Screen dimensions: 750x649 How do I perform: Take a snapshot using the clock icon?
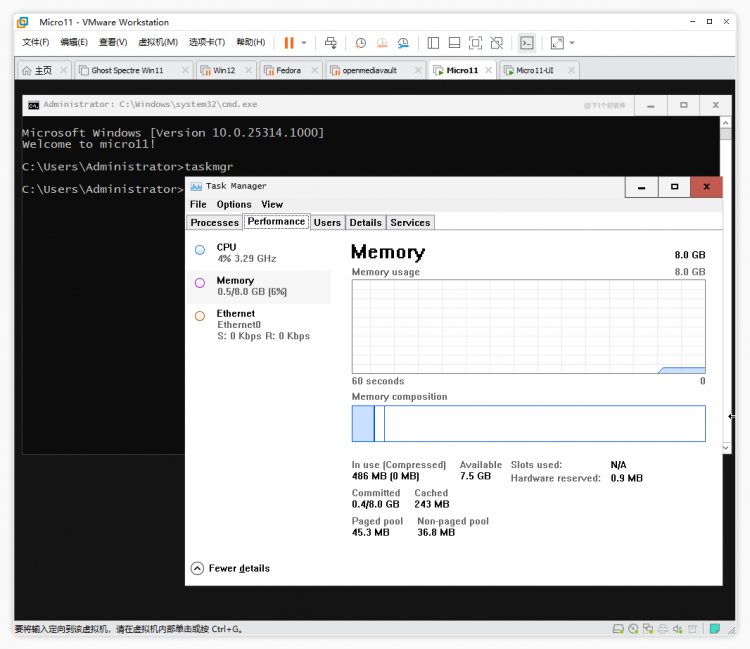360,43
